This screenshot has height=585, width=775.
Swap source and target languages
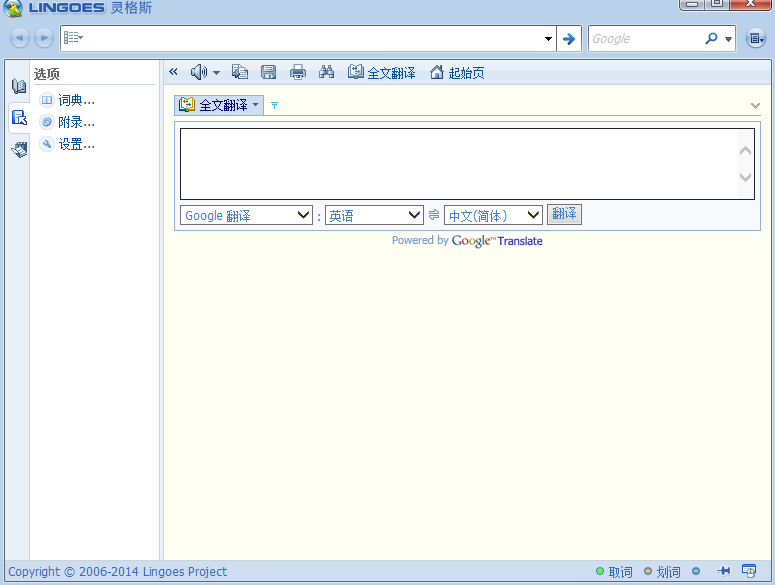(x=434, y=215)
